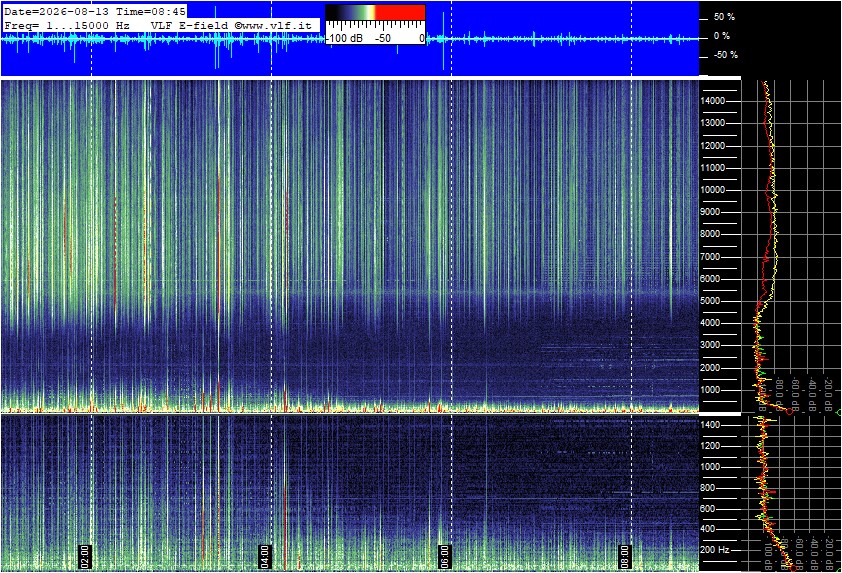Click the 11000 frequency axis label
842x573 pixels.
(712, 168)
